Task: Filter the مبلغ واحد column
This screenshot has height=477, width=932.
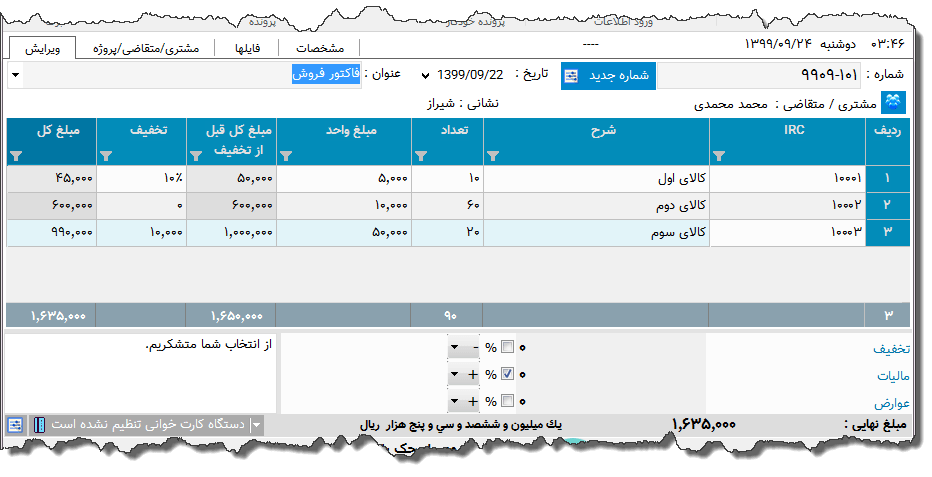Action: (286, 156)
